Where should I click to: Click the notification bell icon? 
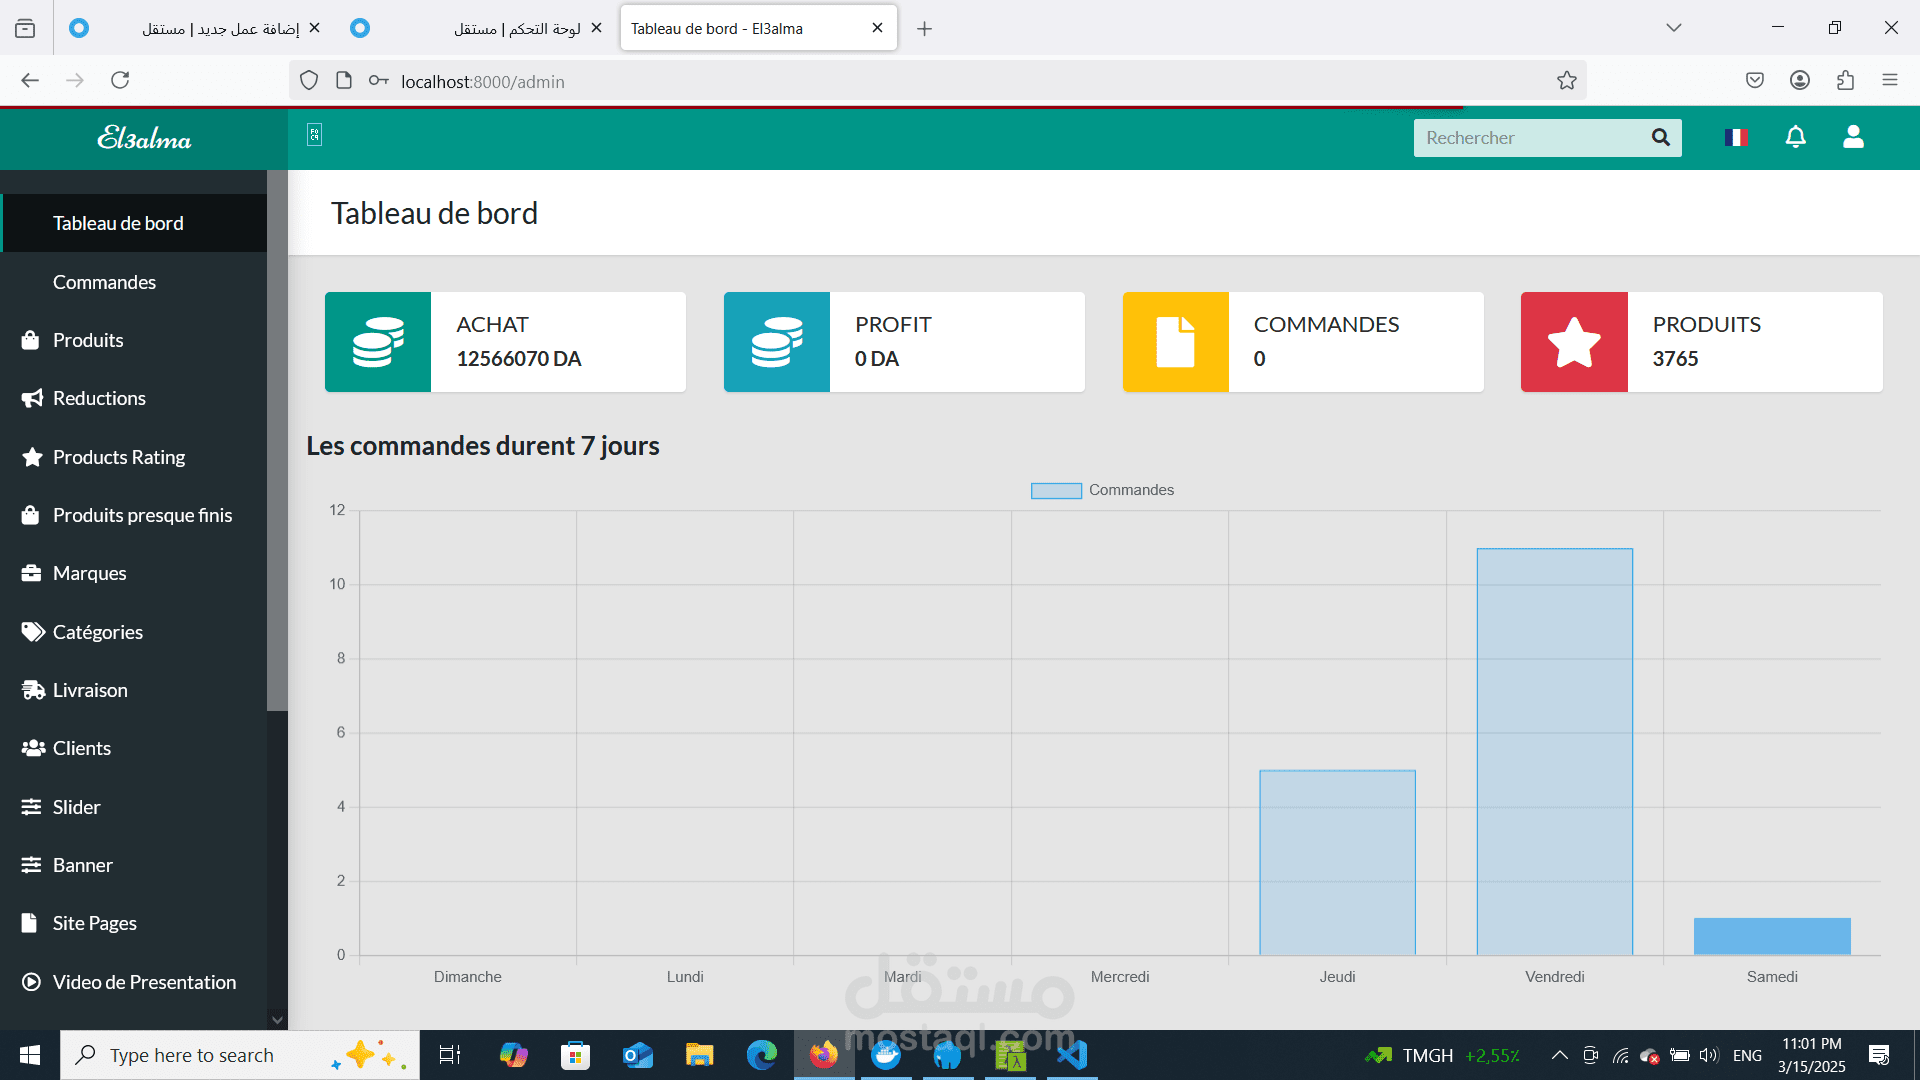pyautogui.click(x=1796, y=137)
